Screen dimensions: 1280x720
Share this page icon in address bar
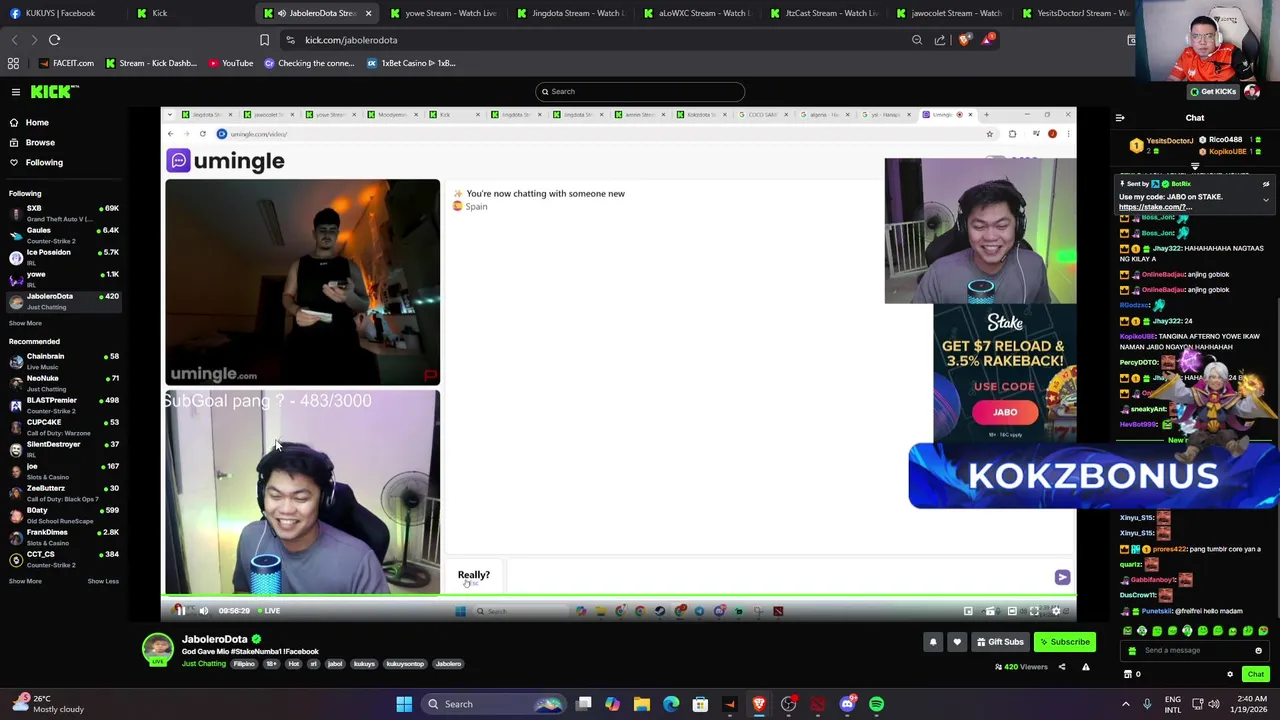point(940,40)
